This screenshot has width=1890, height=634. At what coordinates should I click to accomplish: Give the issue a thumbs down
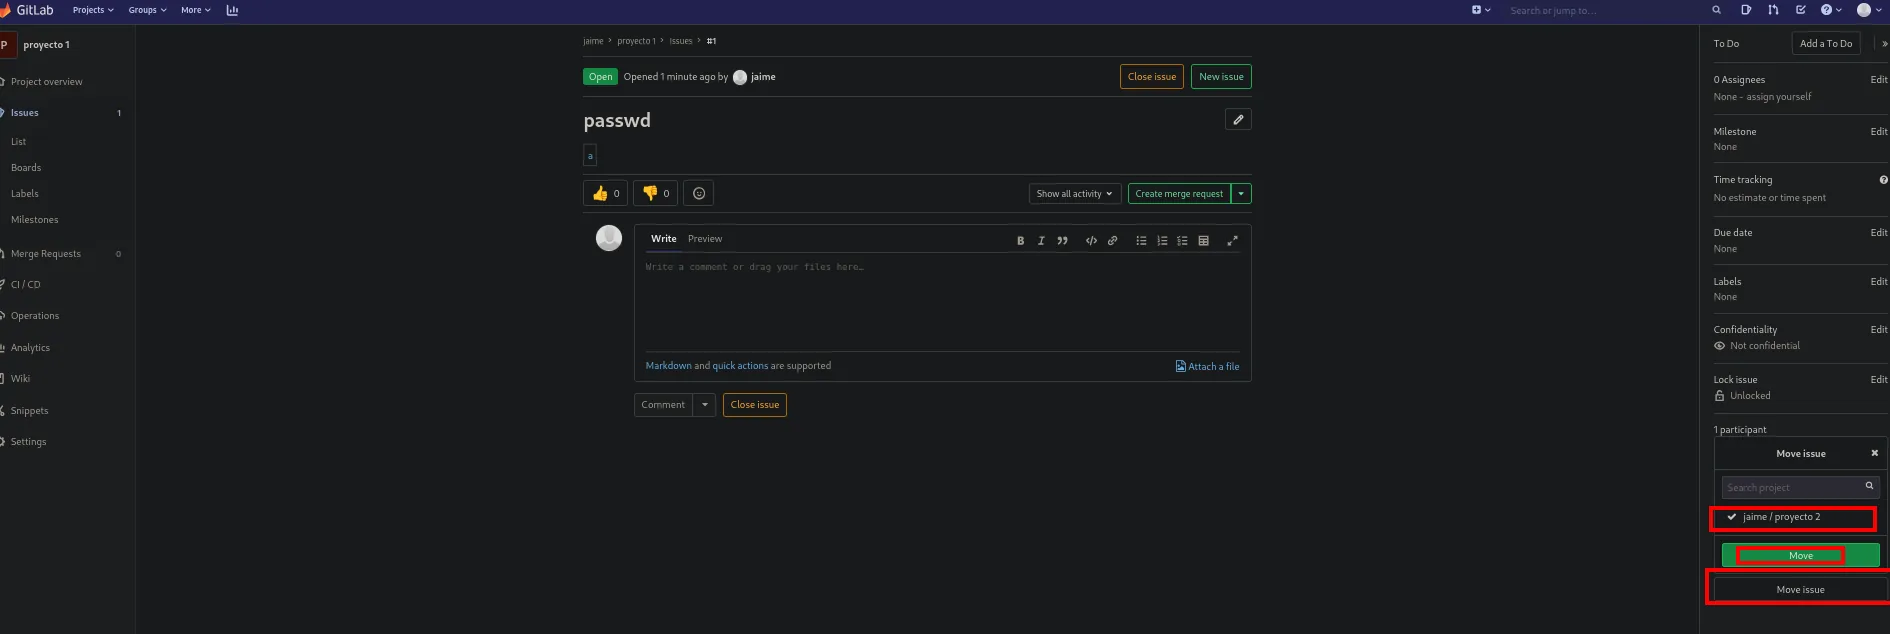[655, 193]
